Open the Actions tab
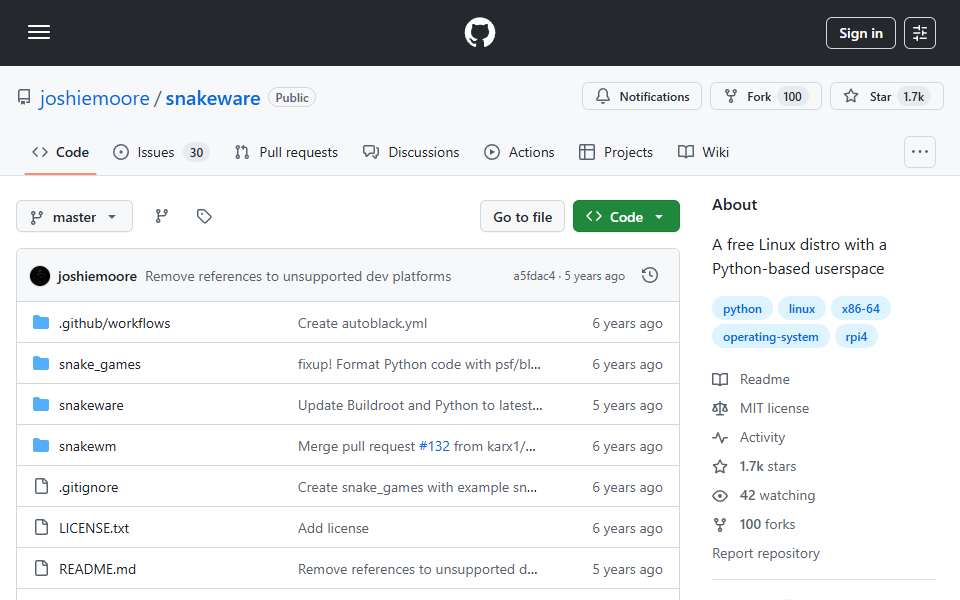The height and width of the screenshot is (600, 960). [519, 152]
